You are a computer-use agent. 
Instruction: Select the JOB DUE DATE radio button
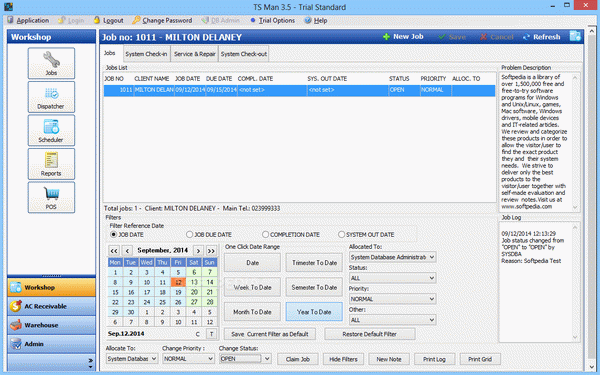click(x=189, y=234)
